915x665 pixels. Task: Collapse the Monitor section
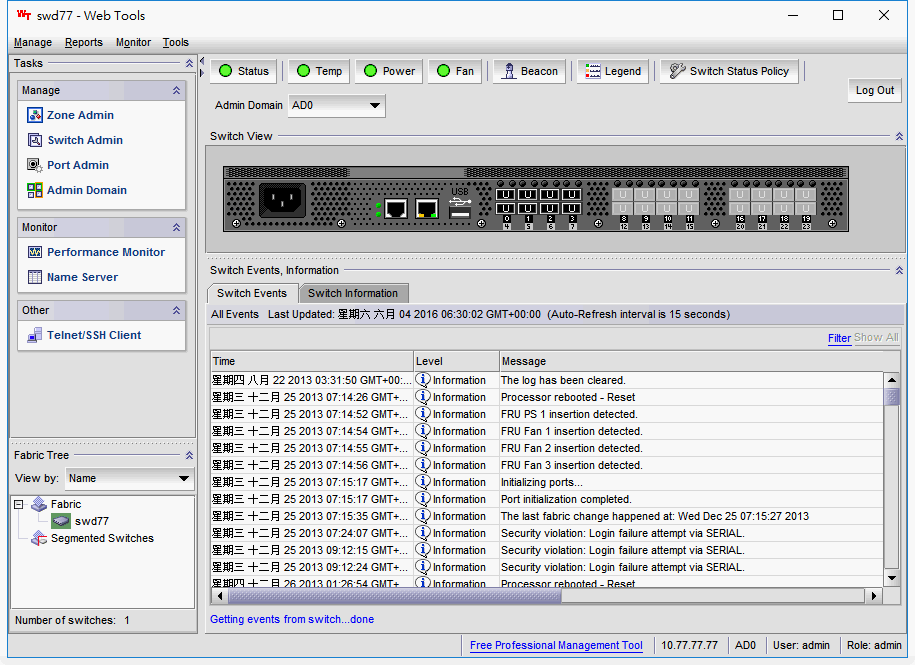point(176,228)
